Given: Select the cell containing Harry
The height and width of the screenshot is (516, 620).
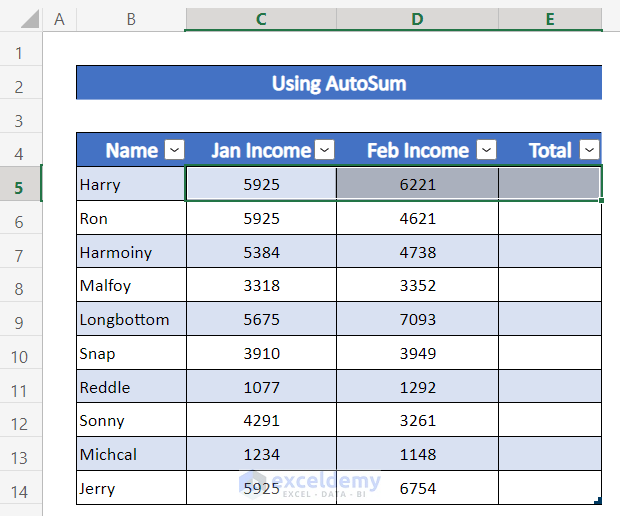Looking at the screenshot, I should (131, 184).
